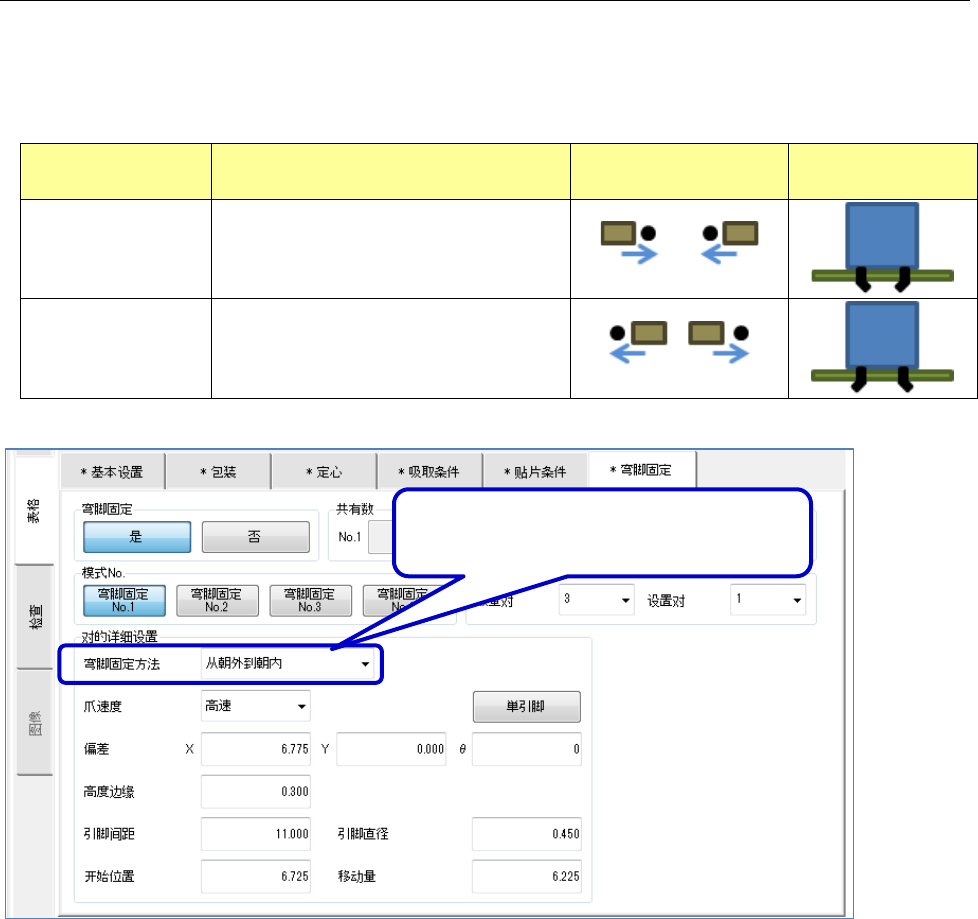Edit the 偏差 θ field

(x=526, y=749)
